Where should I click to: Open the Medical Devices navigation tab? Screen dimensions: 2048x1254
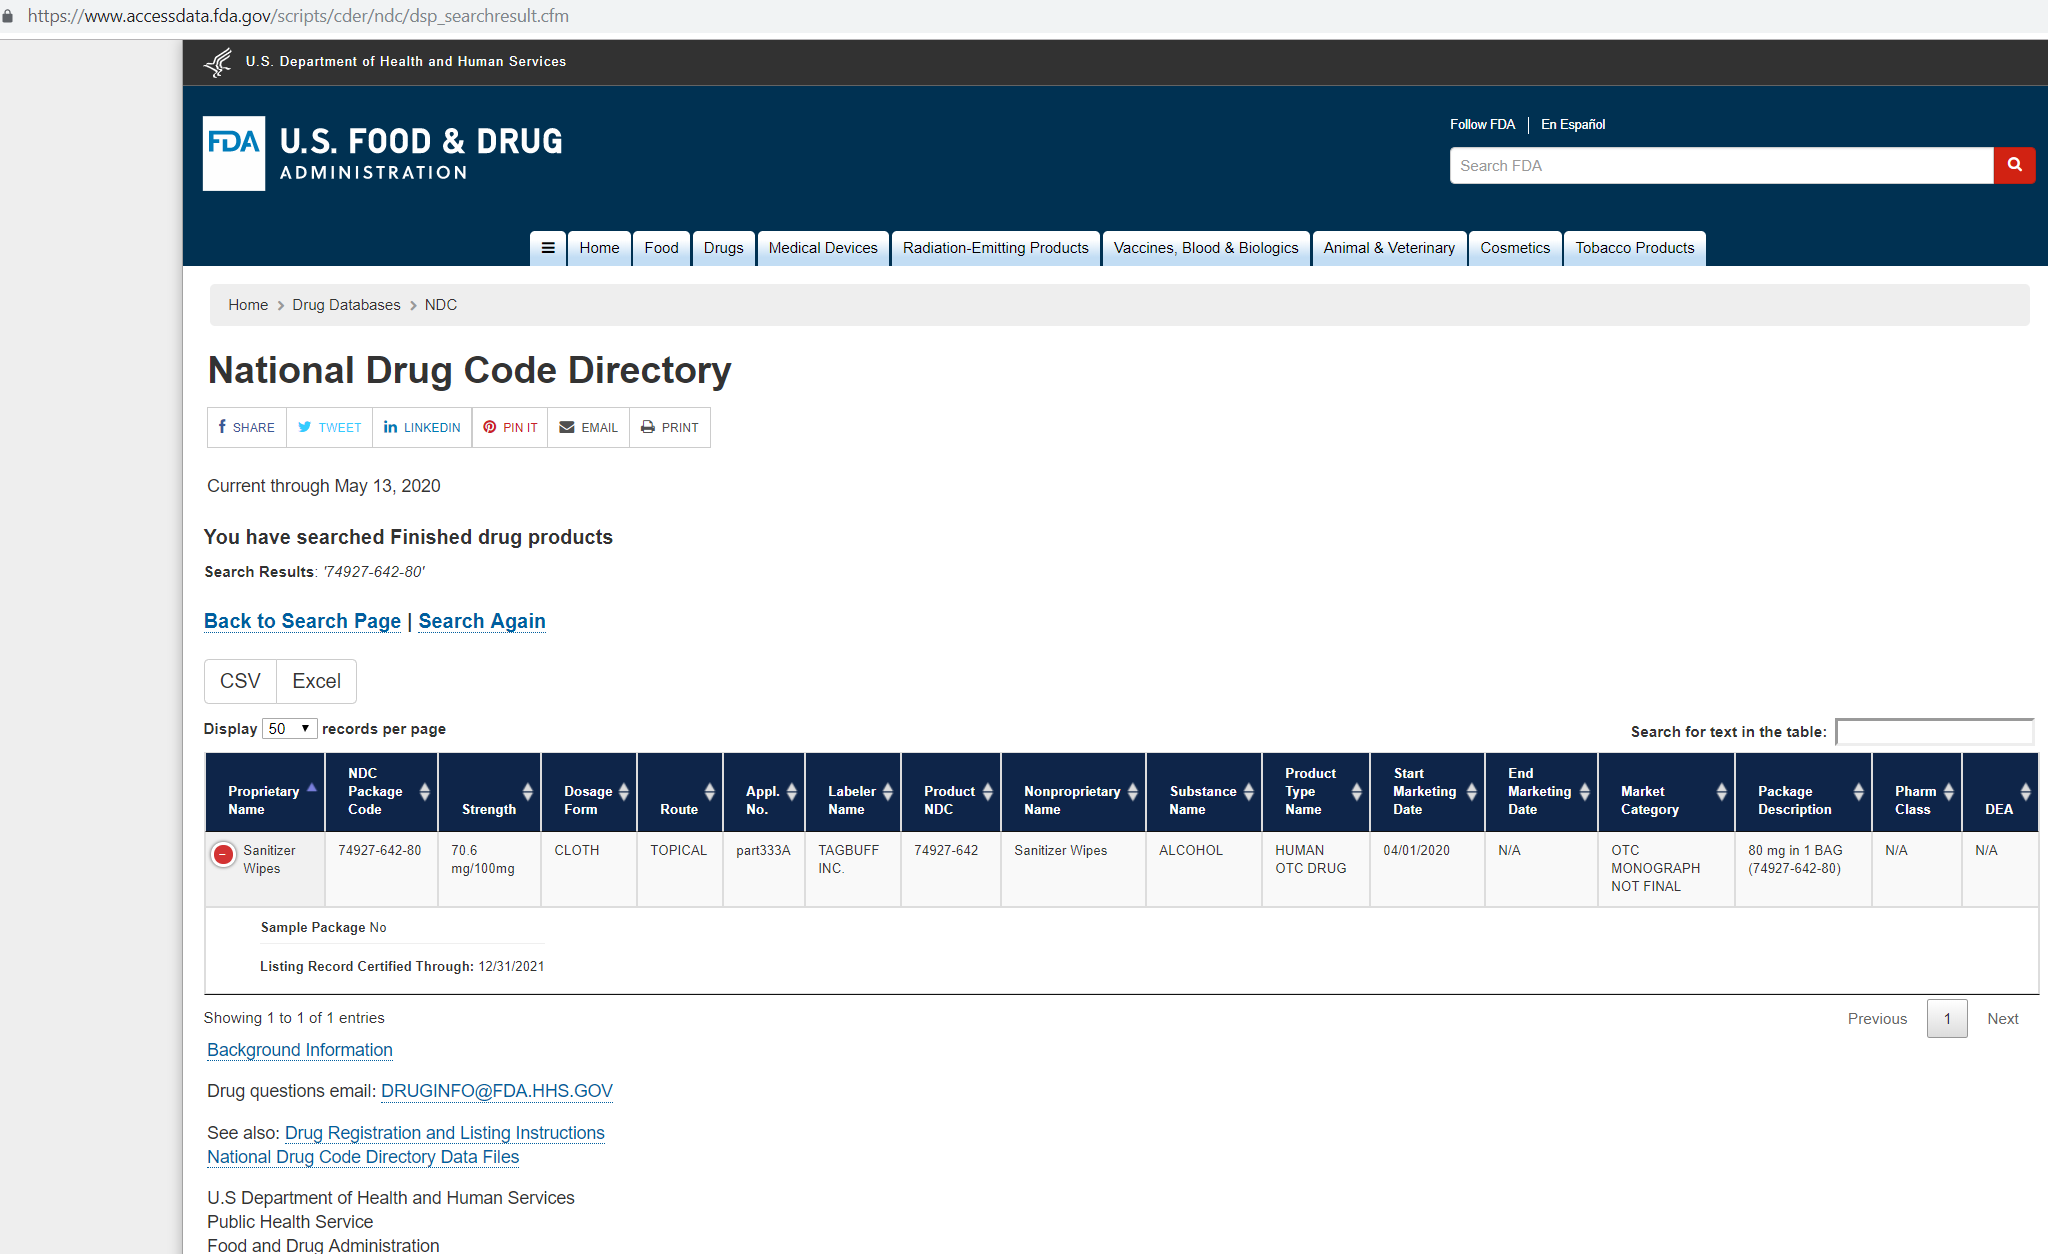822,248
